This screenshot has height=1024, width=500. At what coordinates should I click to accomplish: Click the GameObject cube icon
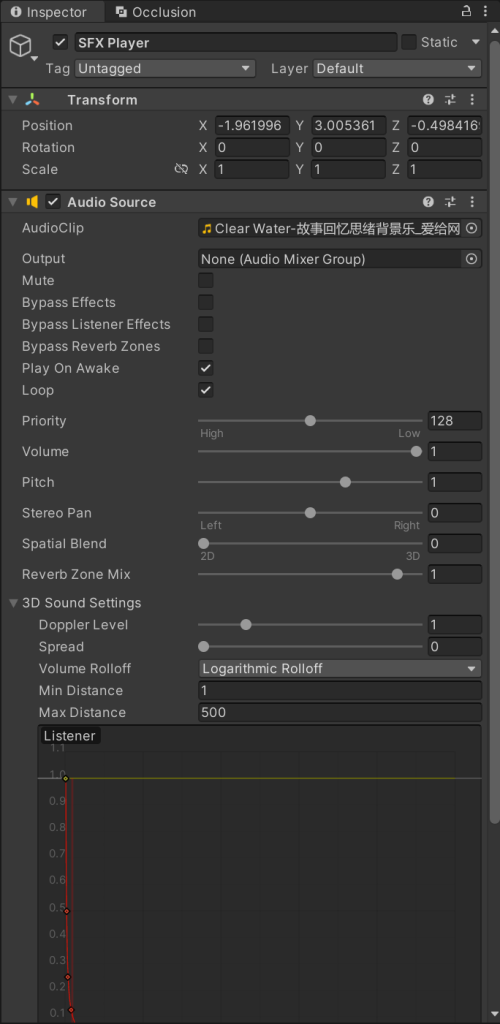[x=20, y=46]
